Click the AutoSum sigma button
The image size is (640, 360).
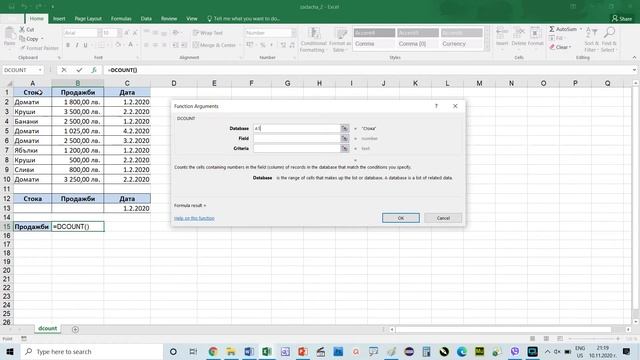(563, 29)
